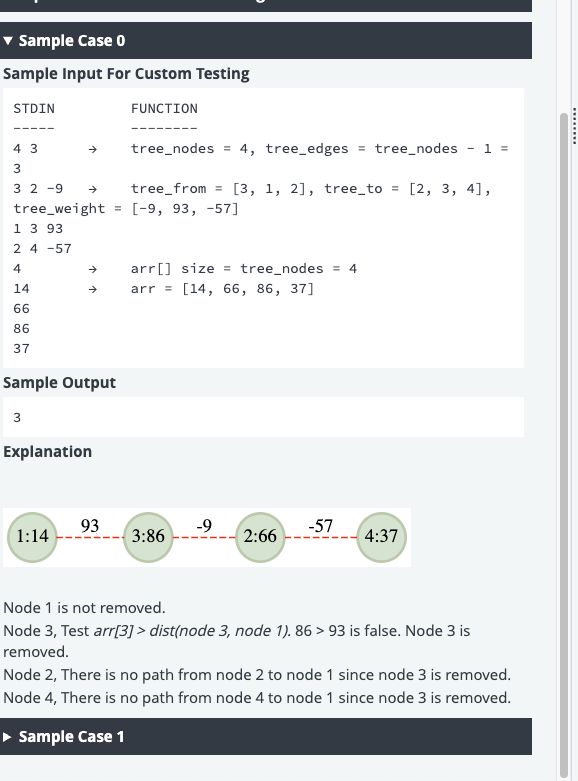
Task: Click graph node 4:37
Action: pyautogui.click(x=381, y=537)
